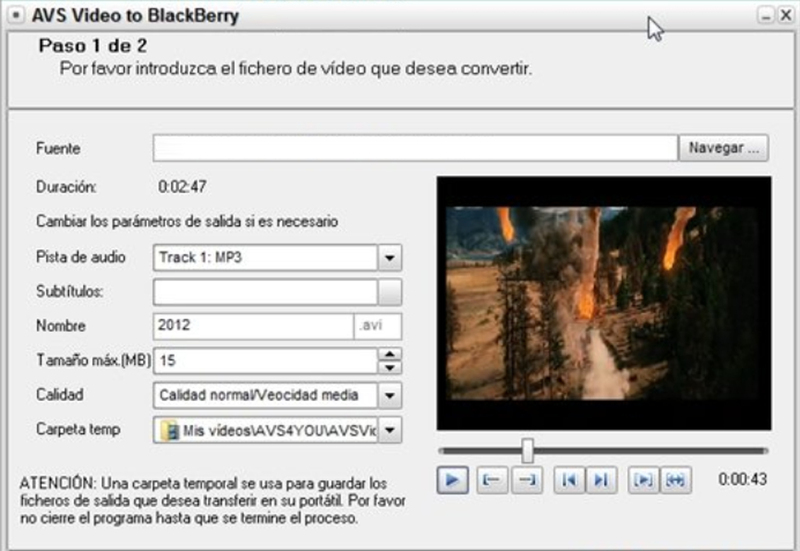The image size is (800, 551).
Task: Click the folder icon in Carpeta temp
Action: pyautogui.click(x=169, y=430)
